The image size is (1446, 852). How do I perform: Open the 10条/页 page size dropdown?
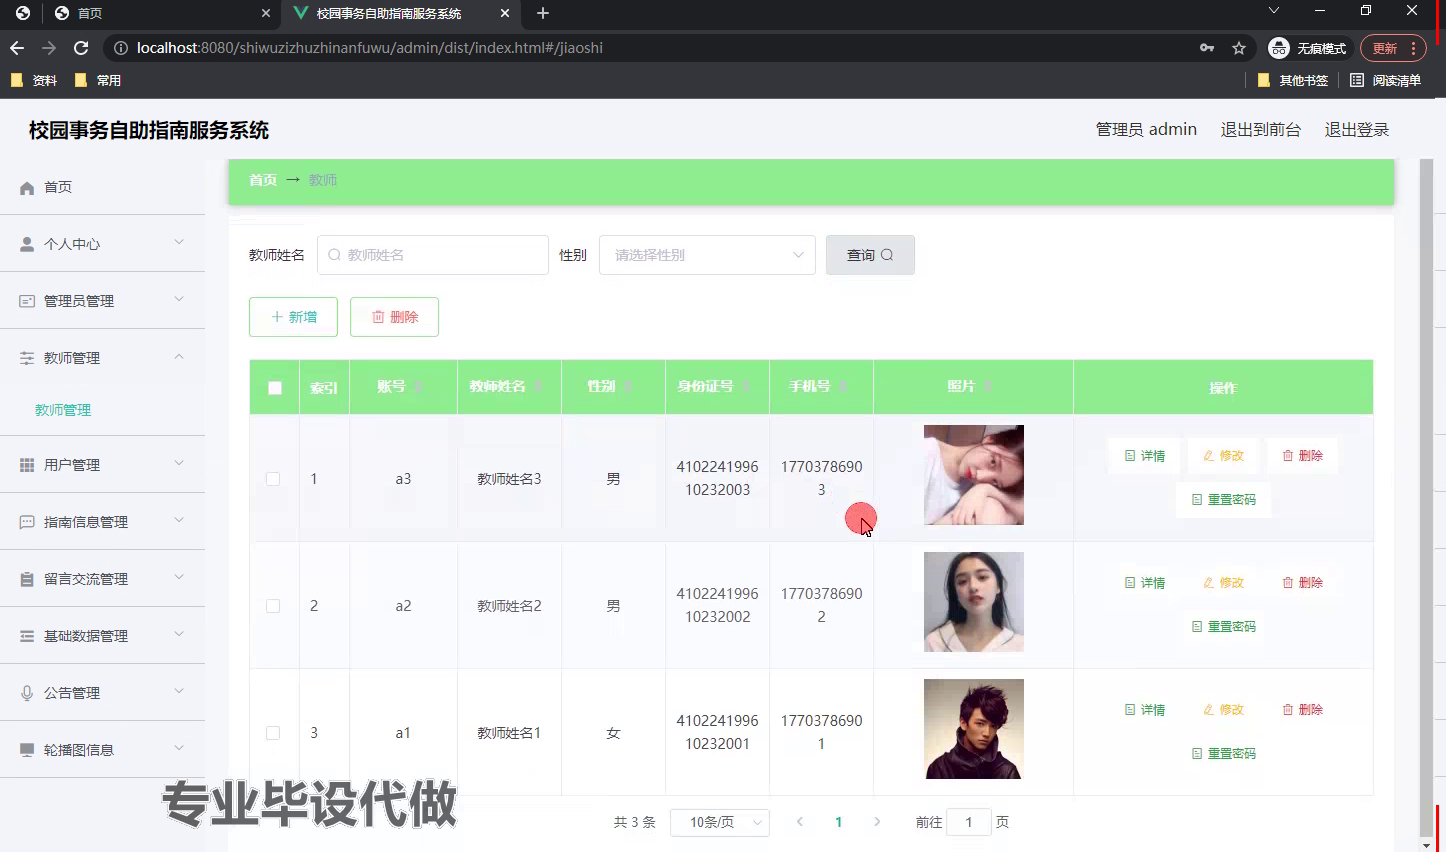[x=720, y=822]
